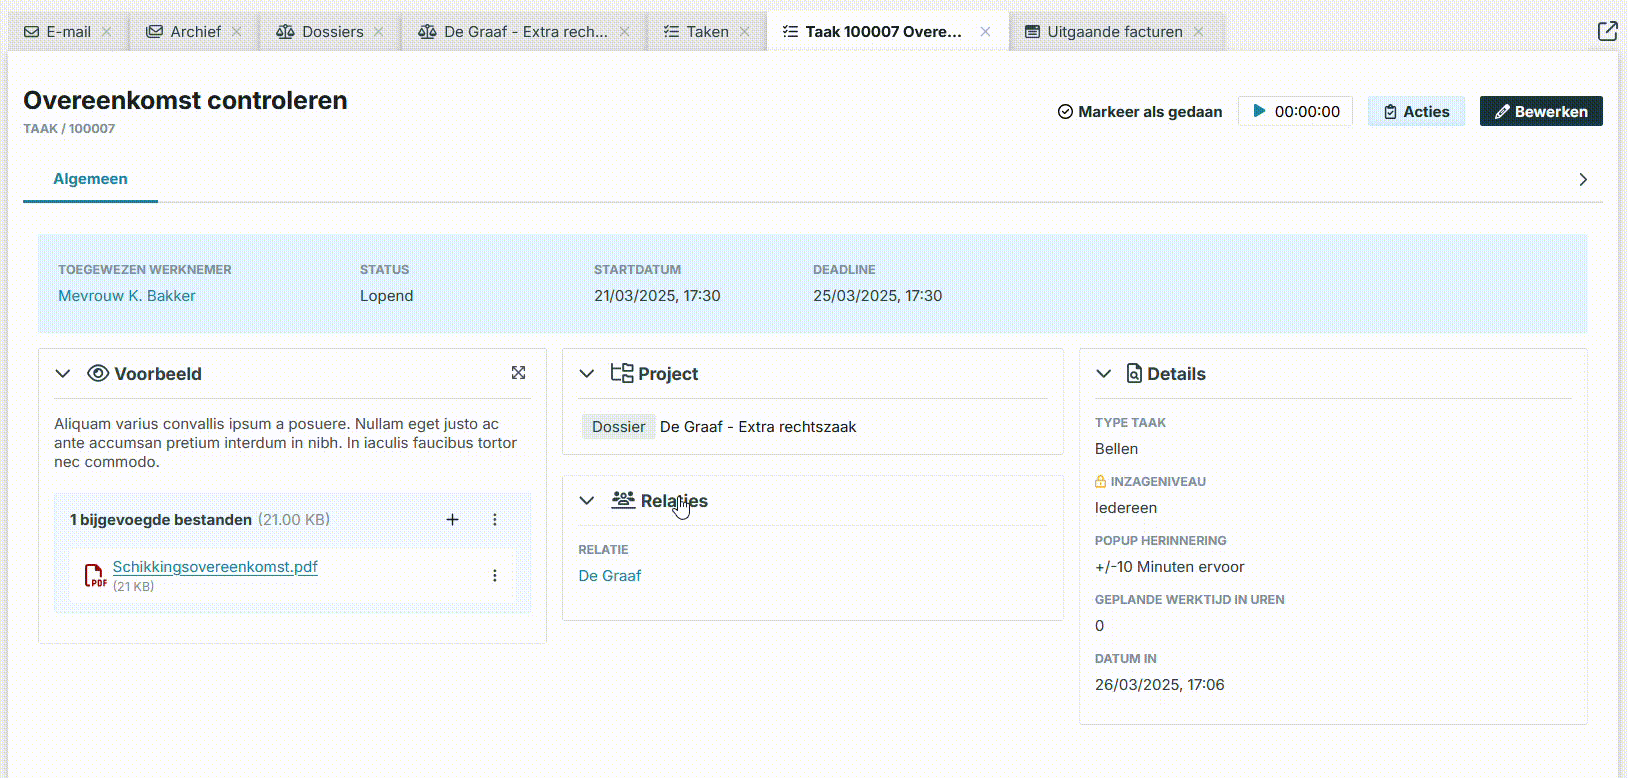Open in new window icon at top right
Viewport: 1628px width, 778px height.
(1607, 31)
